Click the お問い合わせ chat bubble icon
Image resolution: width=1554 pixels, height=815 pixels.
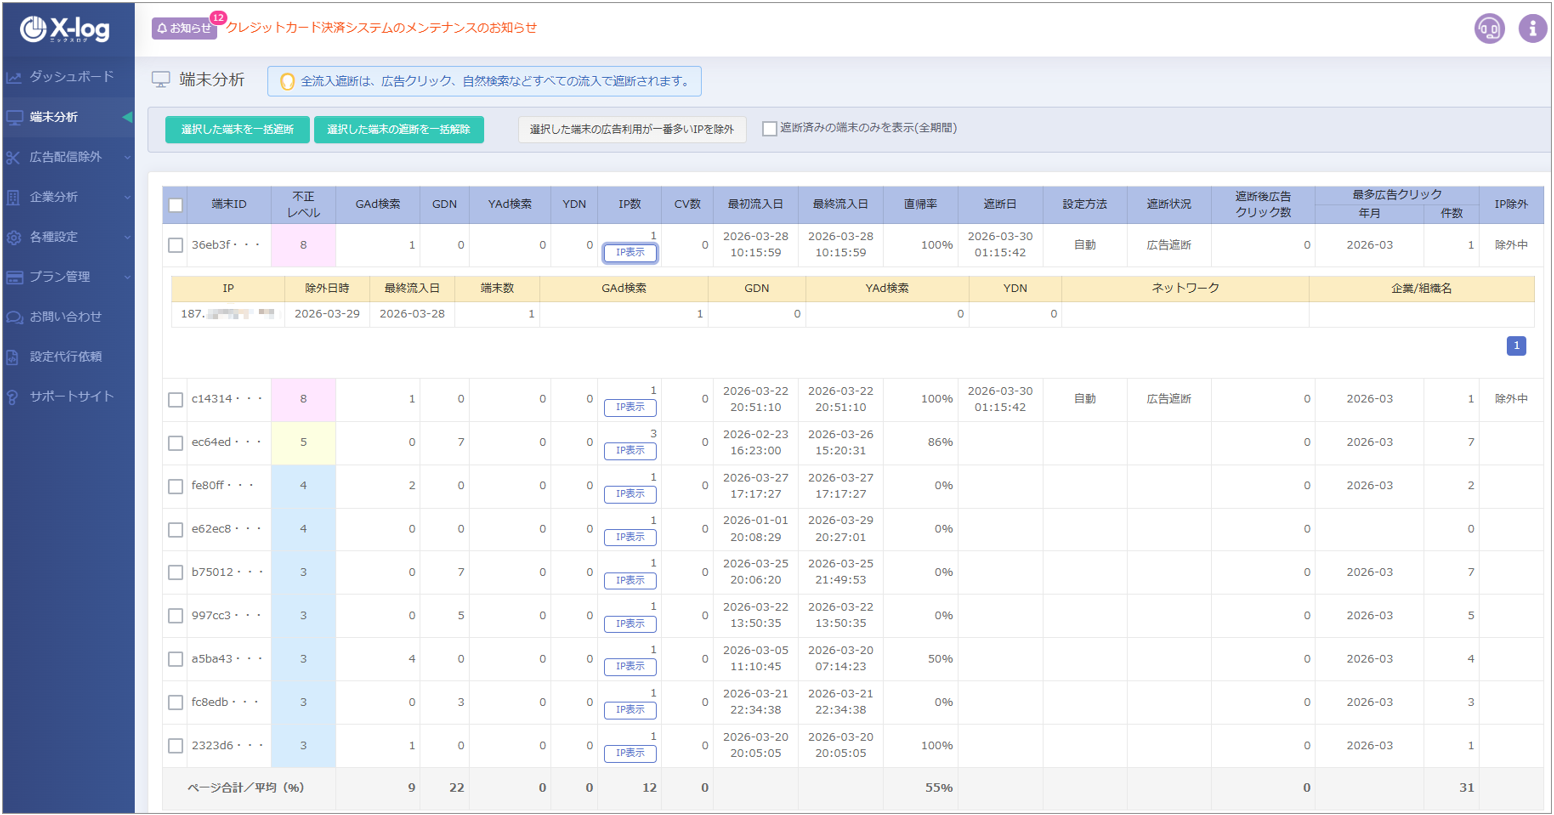coord(14,317)
